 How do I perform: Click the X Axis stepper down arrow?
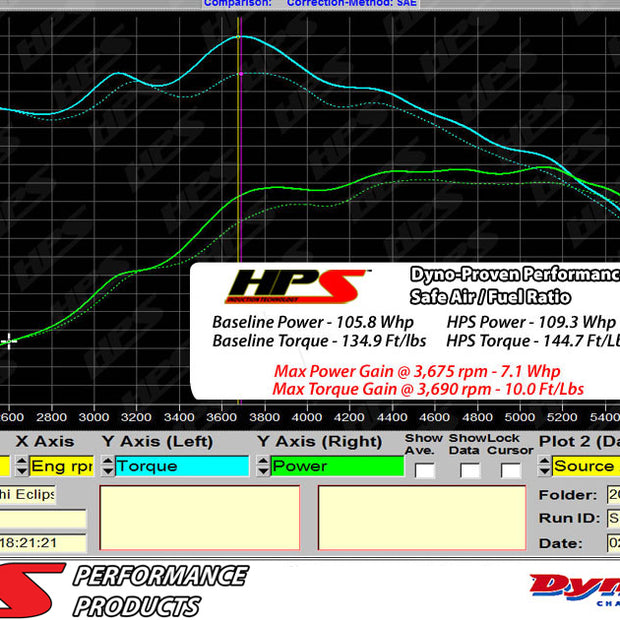[x=22, y=471]
